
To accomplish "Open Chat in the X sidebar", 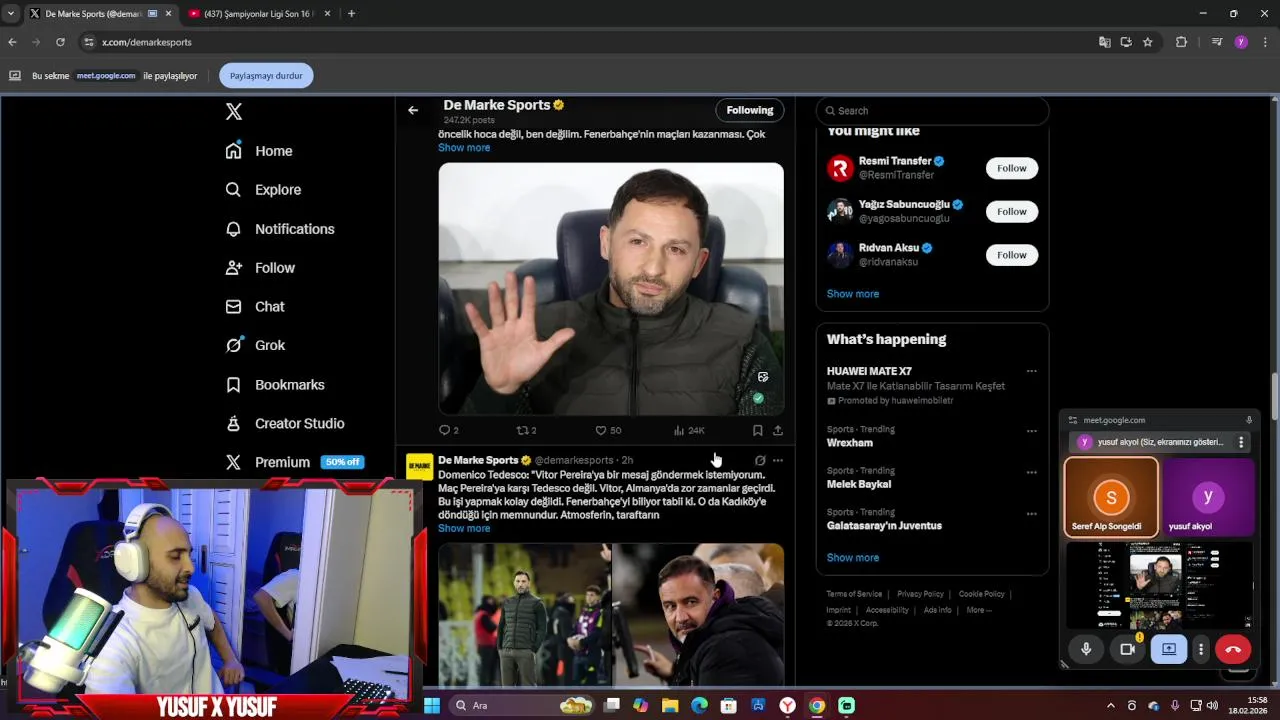I will [x=255, y=307].
